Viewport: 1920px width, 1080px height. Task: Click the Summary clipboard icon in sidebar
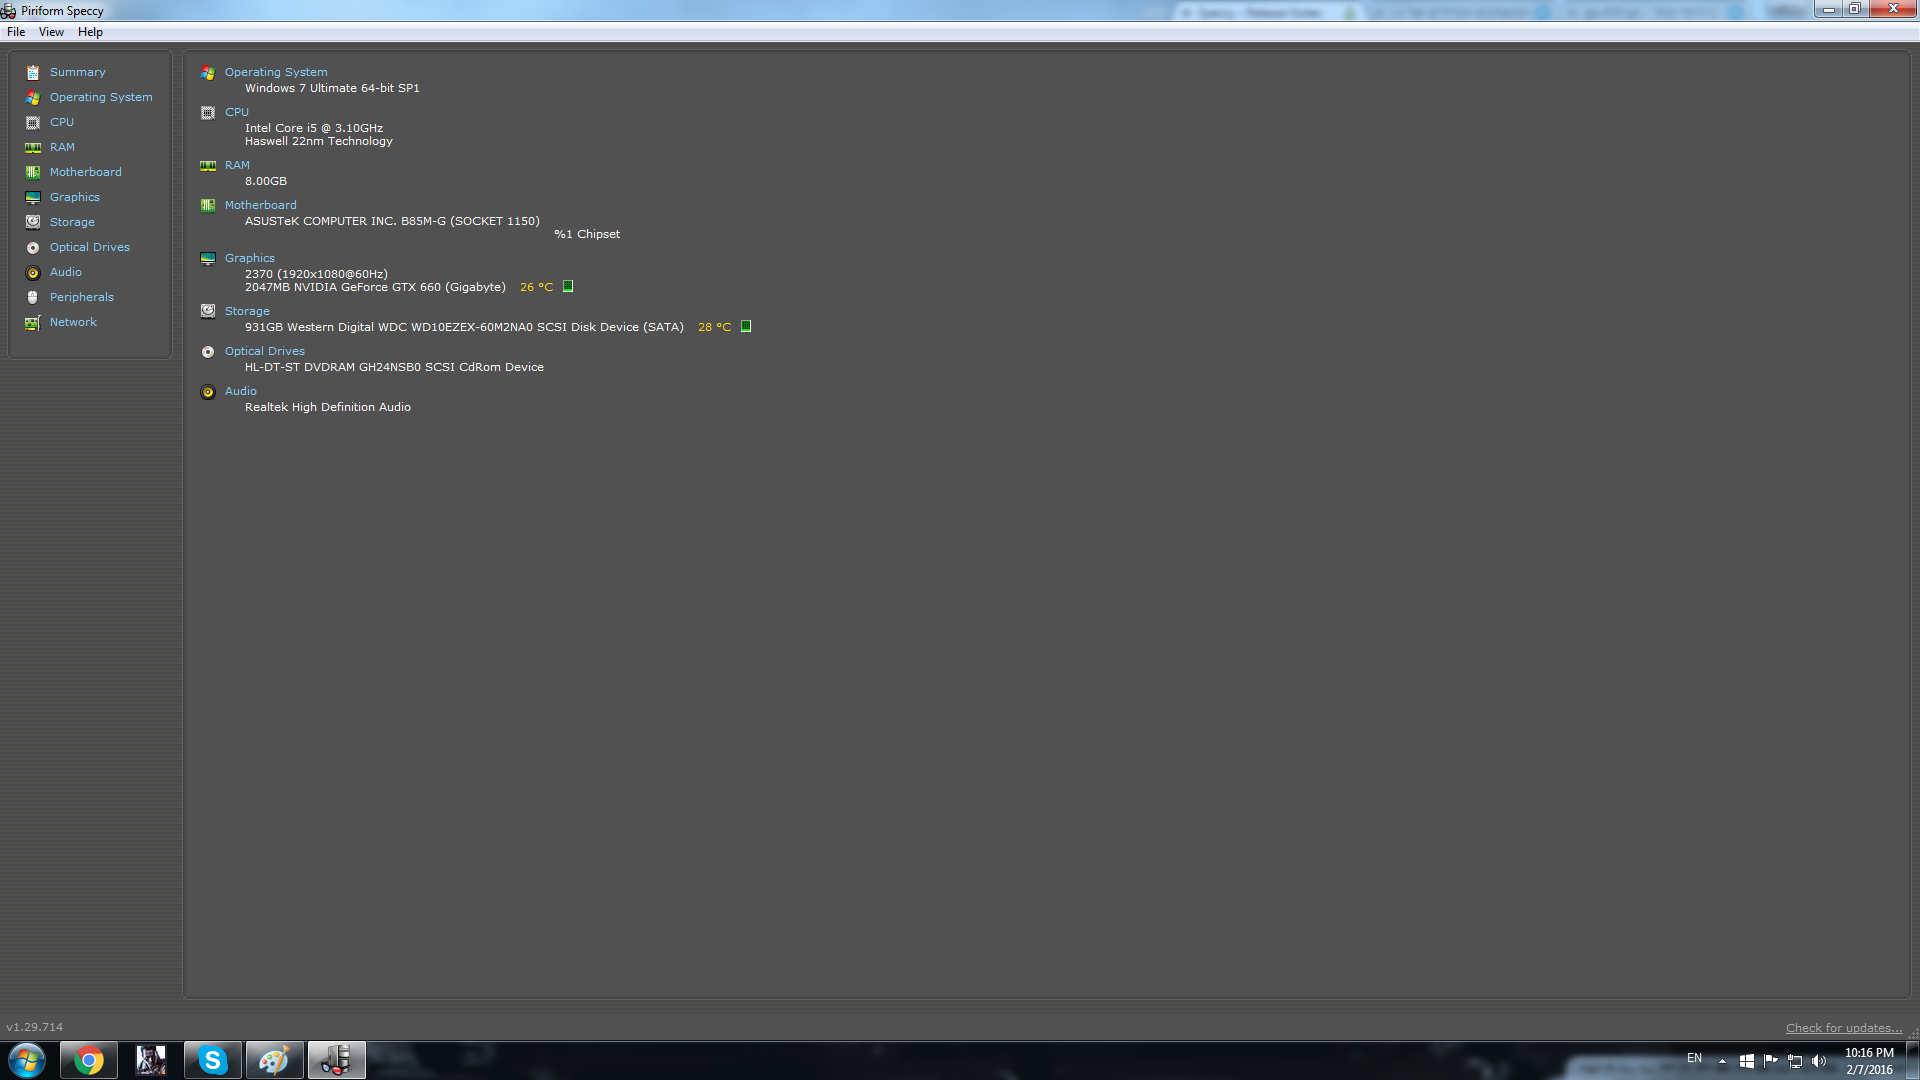[33, 73]
